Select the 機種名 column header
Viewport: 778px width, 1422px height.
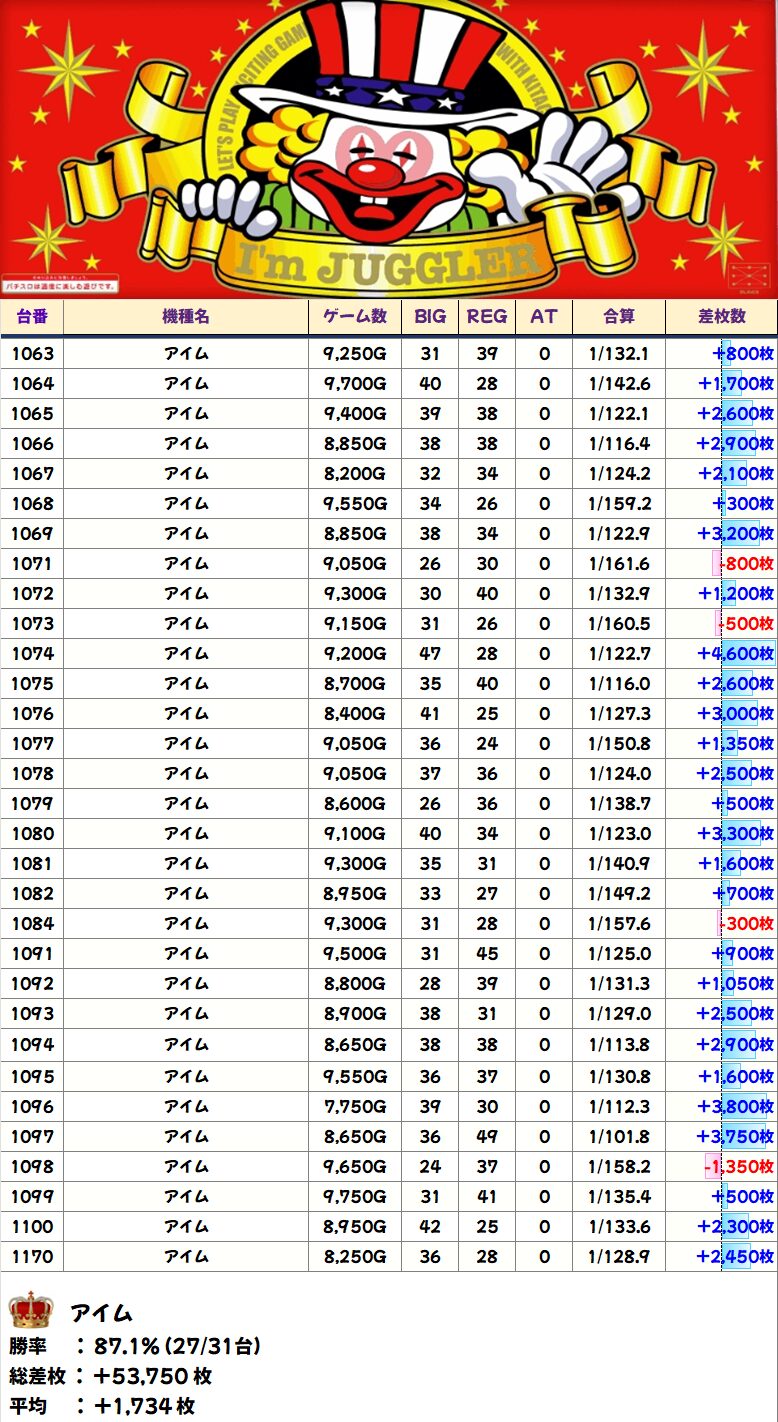pyautogui.click(x=186, y=317)
